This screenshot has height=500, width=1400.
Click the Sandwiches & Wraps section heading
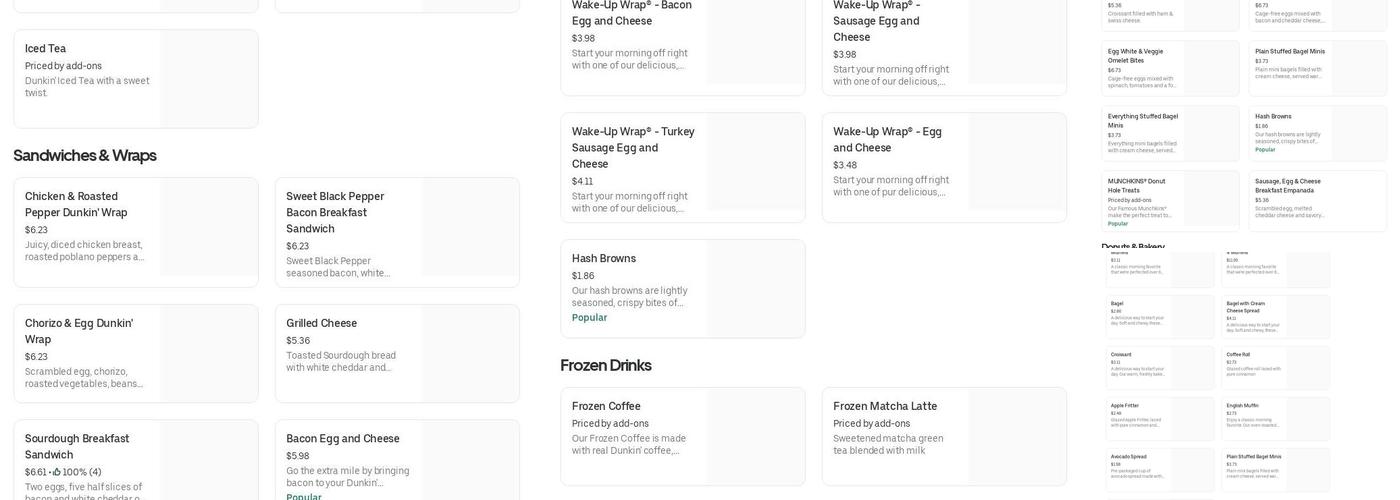pyautogui.click(x=85, y=155)
